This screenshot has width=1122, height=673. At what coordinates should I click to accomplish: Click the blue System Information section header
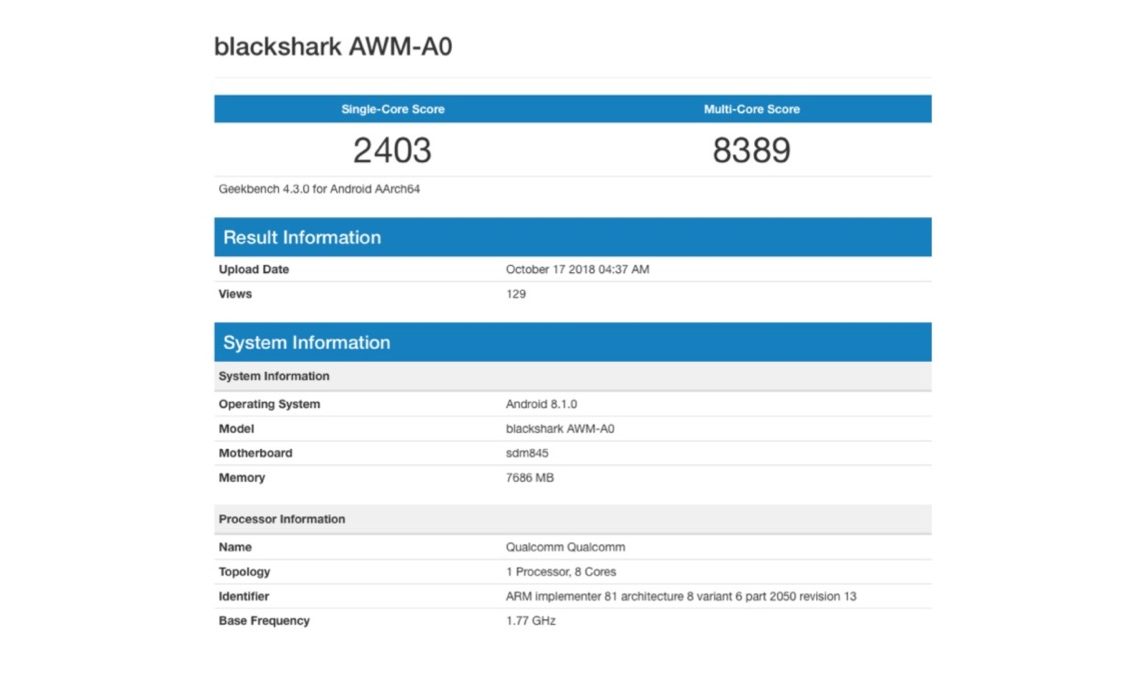pyautogui.click(x=306, y=342)
